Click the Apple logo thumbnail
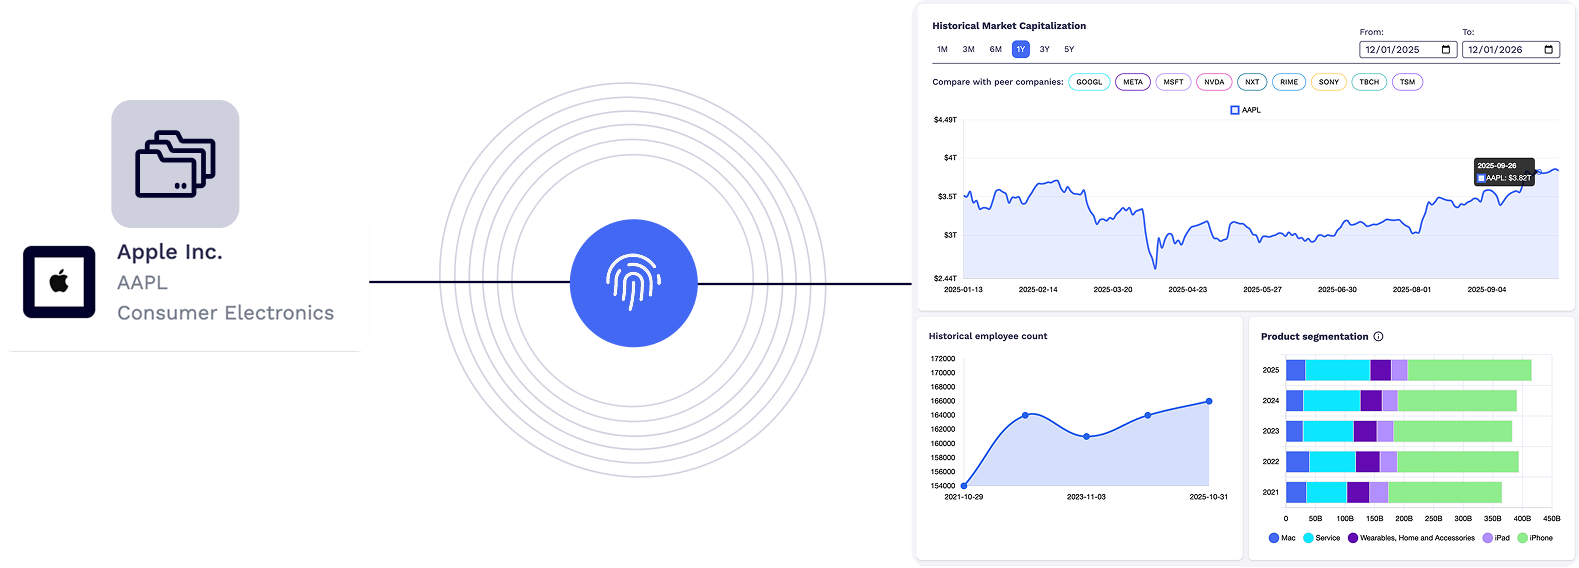This screenshot has height=568, width=1579. (x=59, y=282)
